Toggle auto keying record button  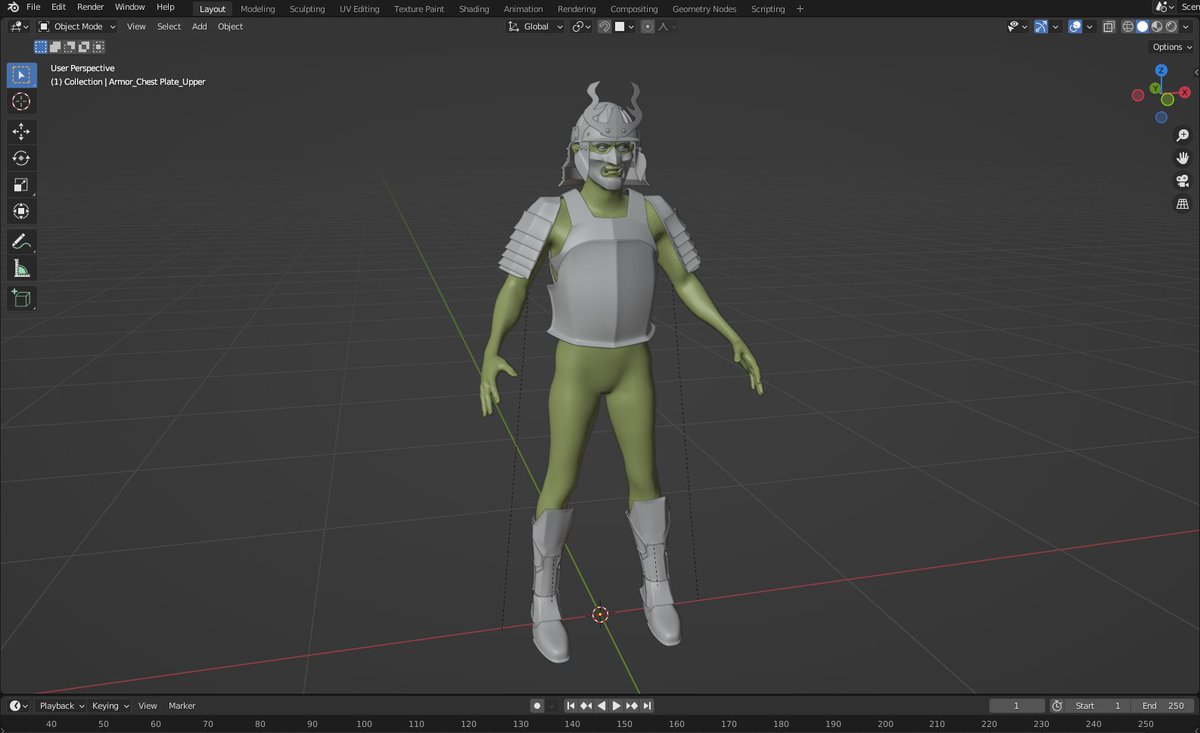[537, 706]
